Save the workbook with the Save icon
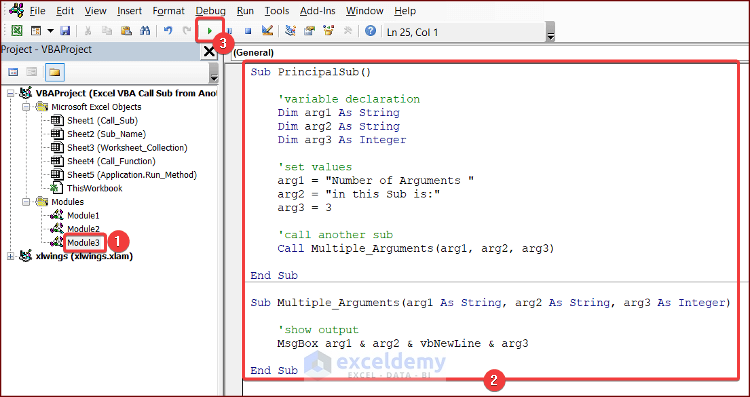Viewport: 750px width, 397px height. click(x=65, y=31)
